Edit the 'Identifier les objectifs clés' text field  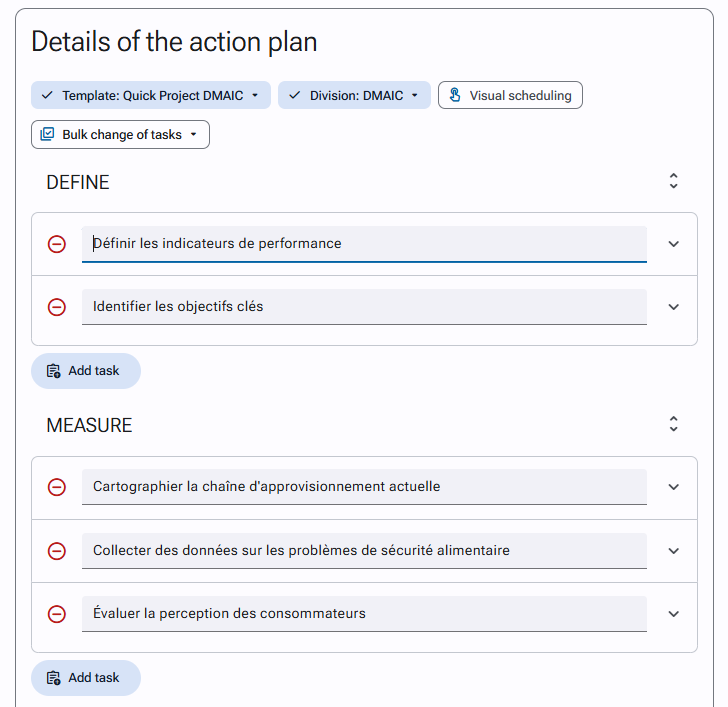pos(364,307)
